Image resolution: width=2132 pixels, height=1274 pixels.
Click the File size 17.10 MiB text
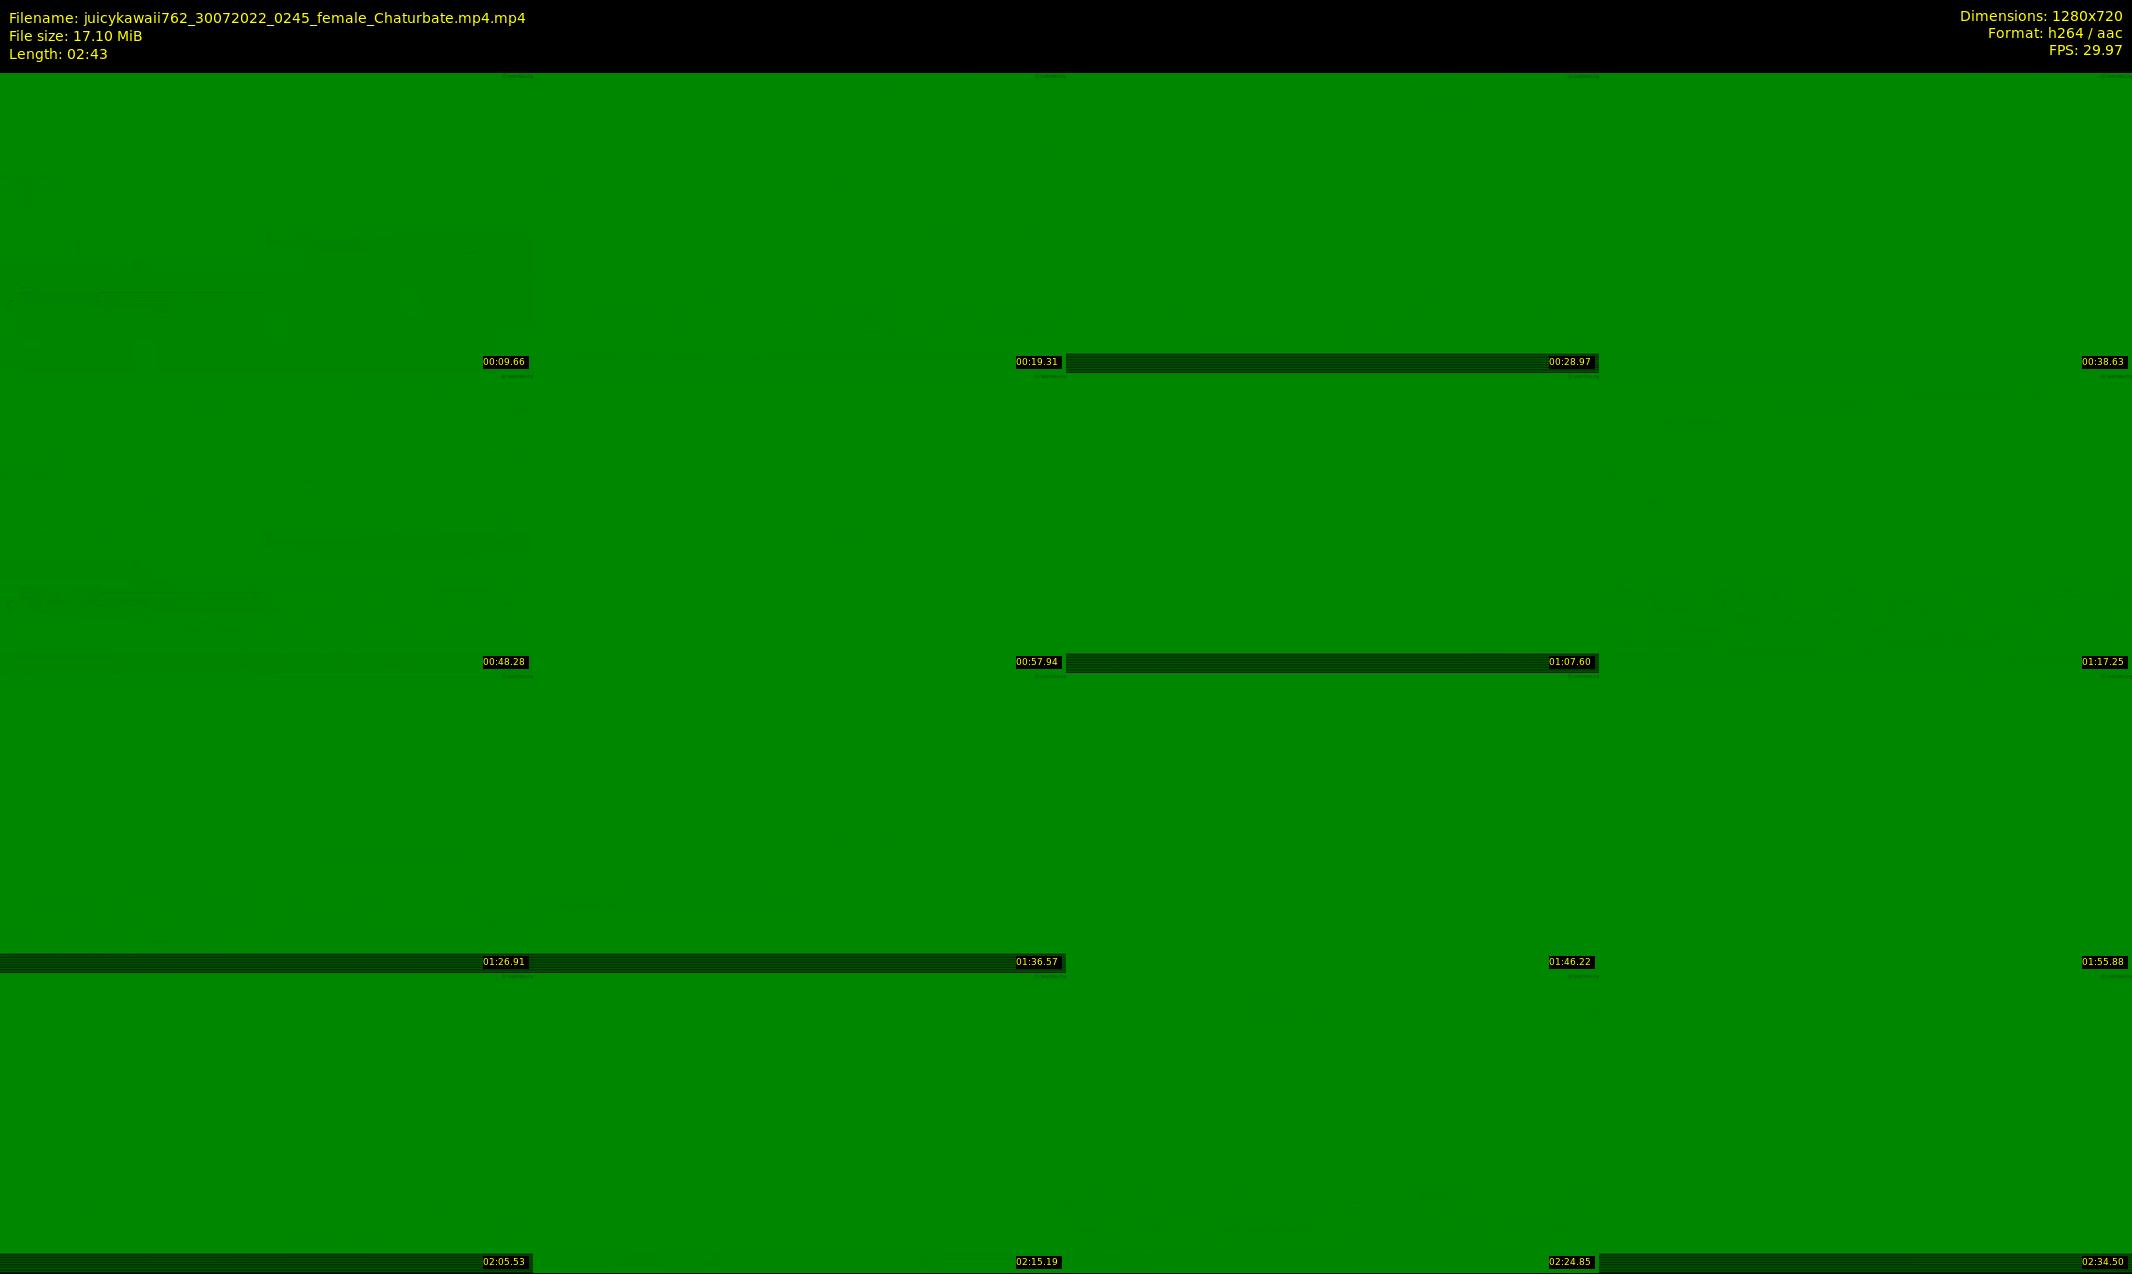pyautogui.click(x=76, y=36)
